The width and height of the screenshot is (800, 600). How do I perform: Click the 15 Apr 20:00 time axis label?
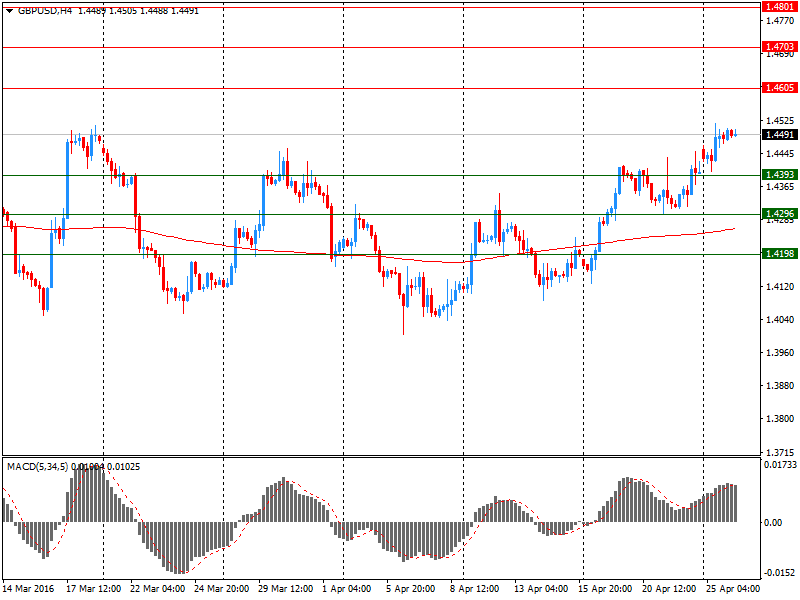pyautogui.click(x=605, y=589)
